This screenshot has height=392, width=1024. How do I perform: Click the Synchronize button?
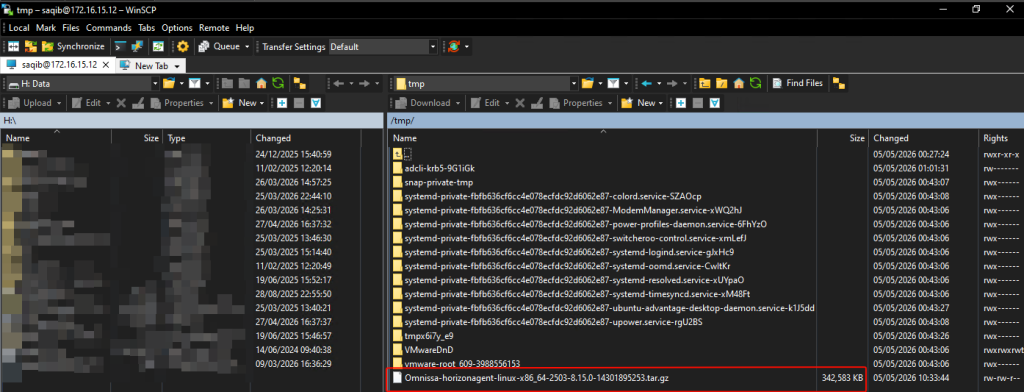73,46
